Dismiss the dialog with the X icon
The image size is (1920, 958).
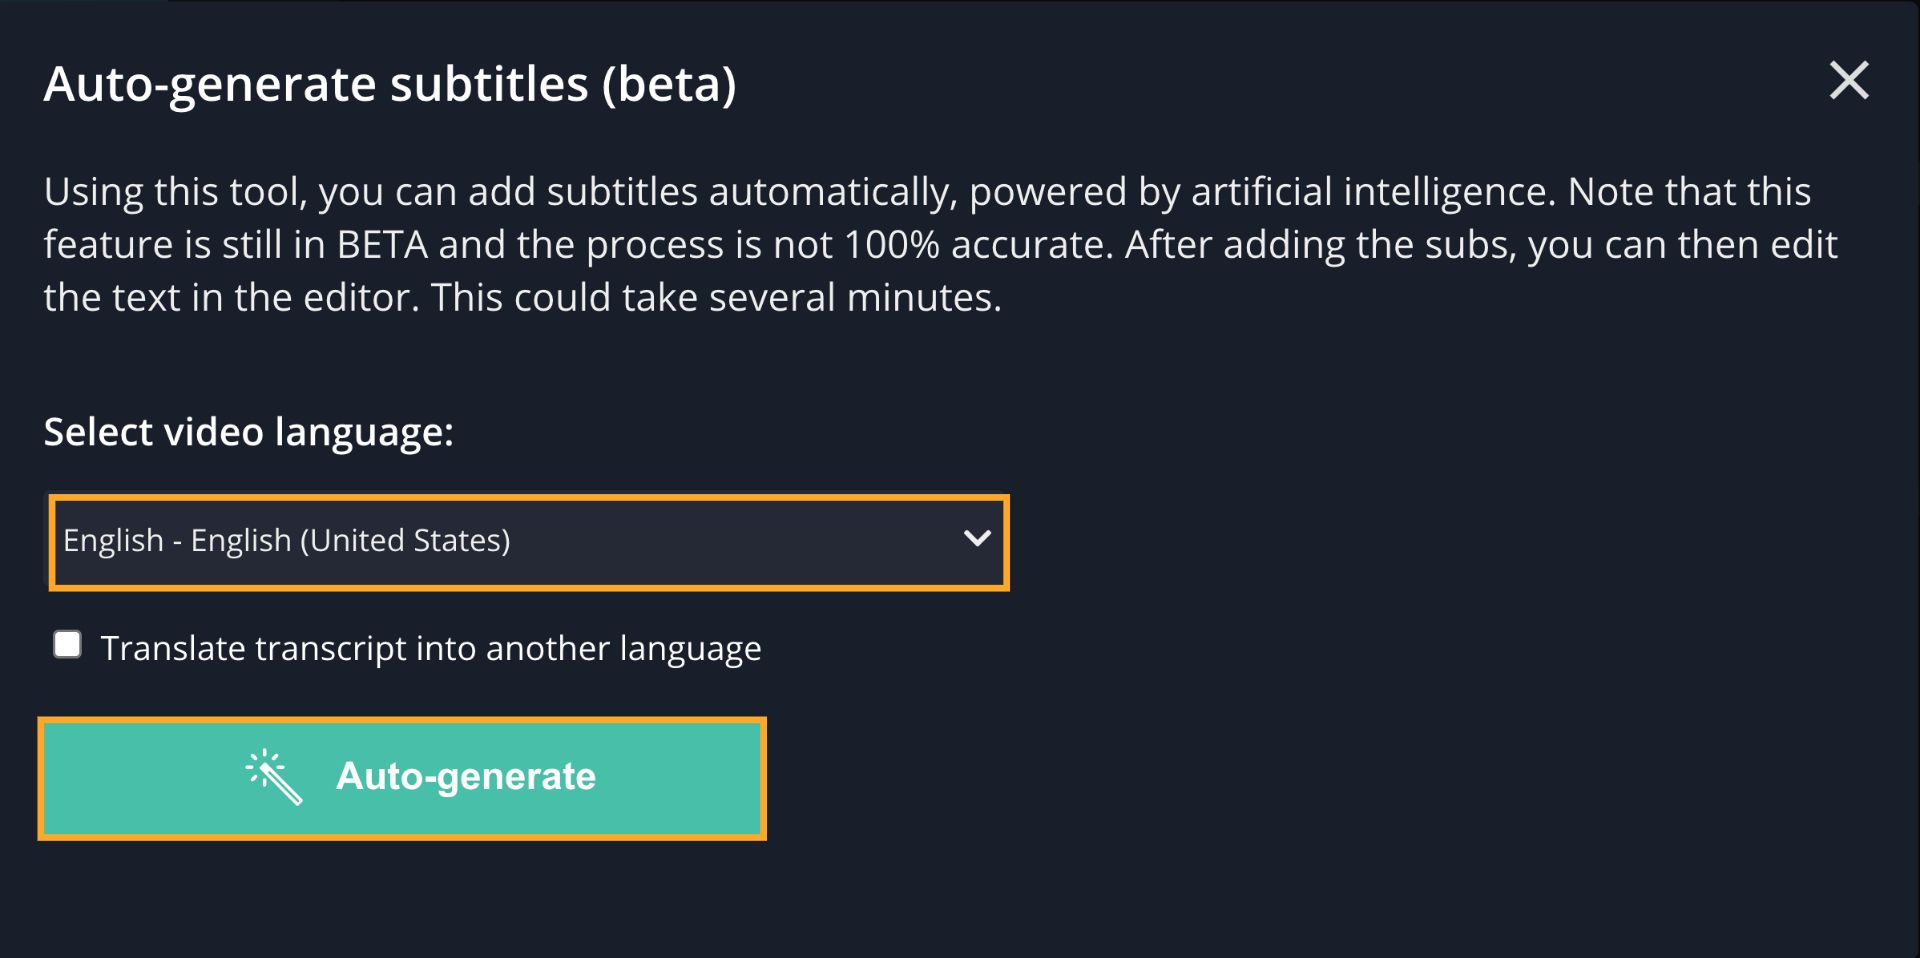[1849, 81]
